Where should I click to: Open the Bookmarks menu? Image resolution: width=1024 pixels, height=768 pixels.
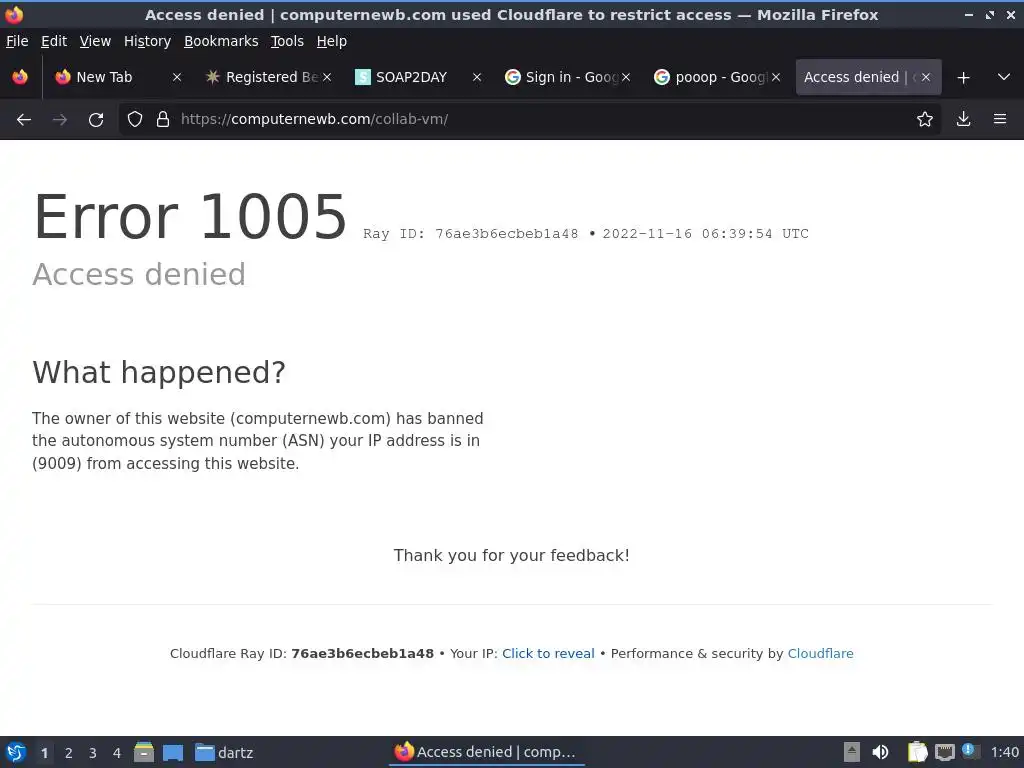click(221, 41)
